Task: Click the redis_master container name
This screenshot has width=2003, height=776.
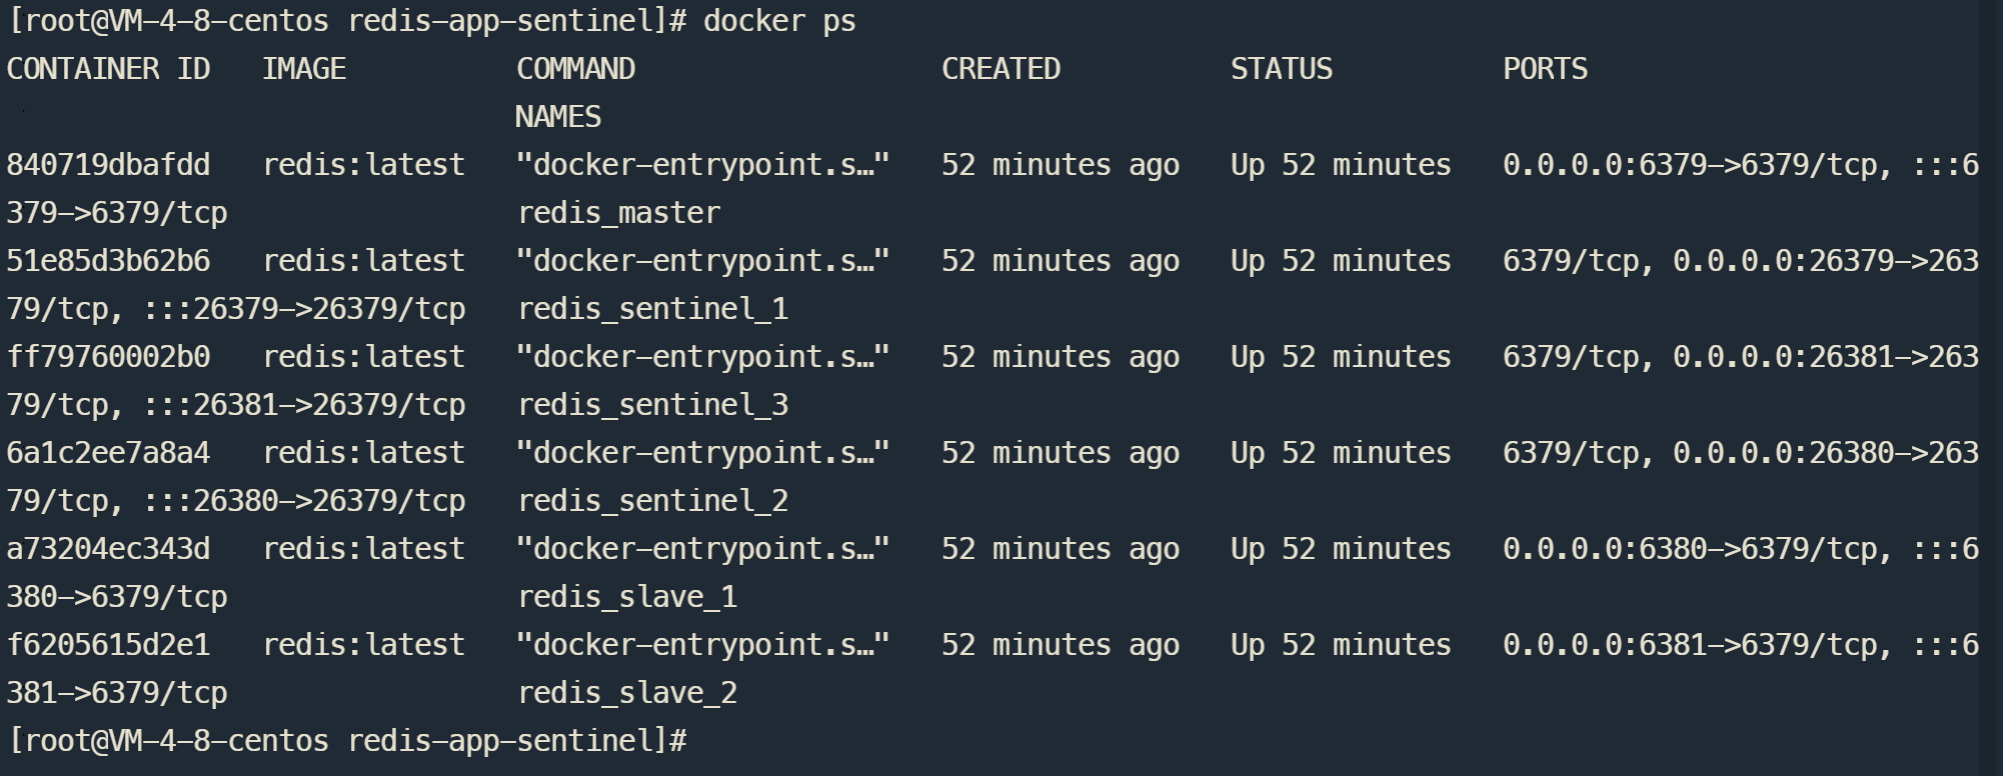Action: [x=619, y=213]
